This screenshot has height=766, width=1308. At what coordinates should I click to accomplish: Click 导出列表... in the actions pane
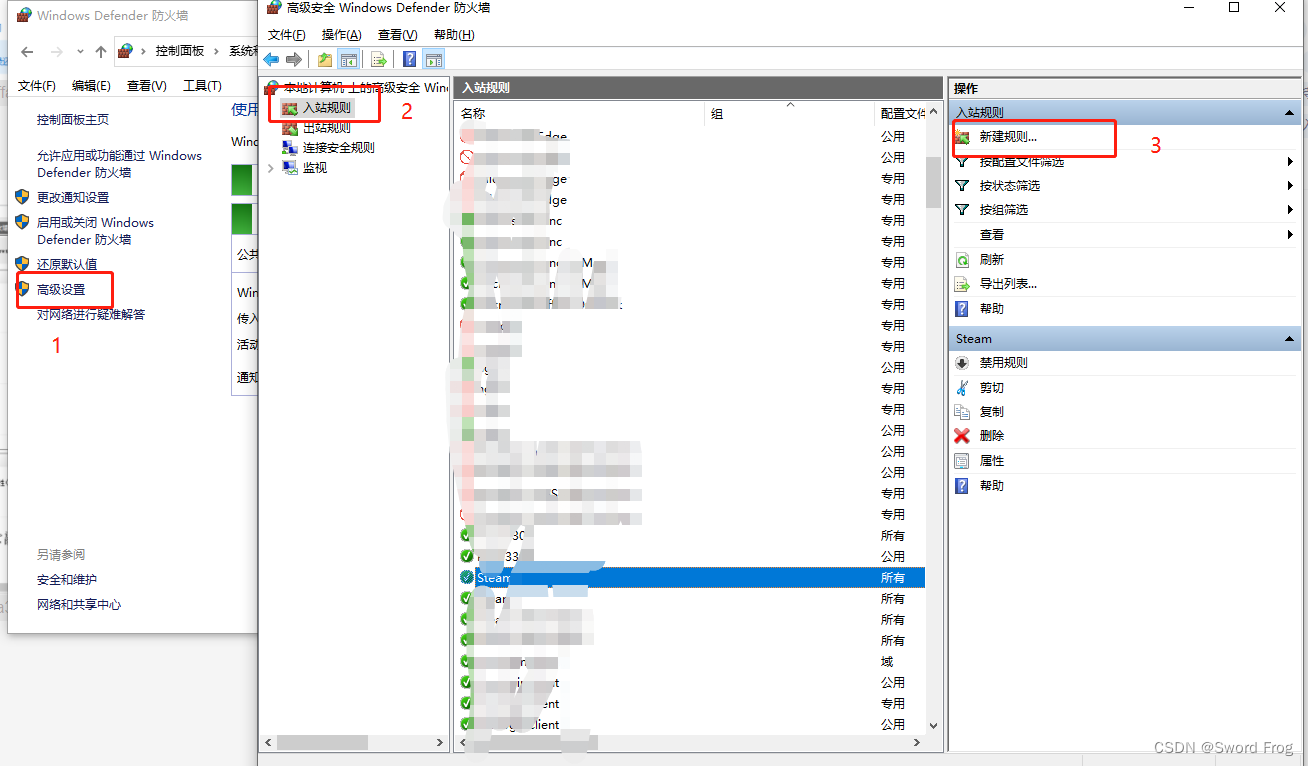1008,283
